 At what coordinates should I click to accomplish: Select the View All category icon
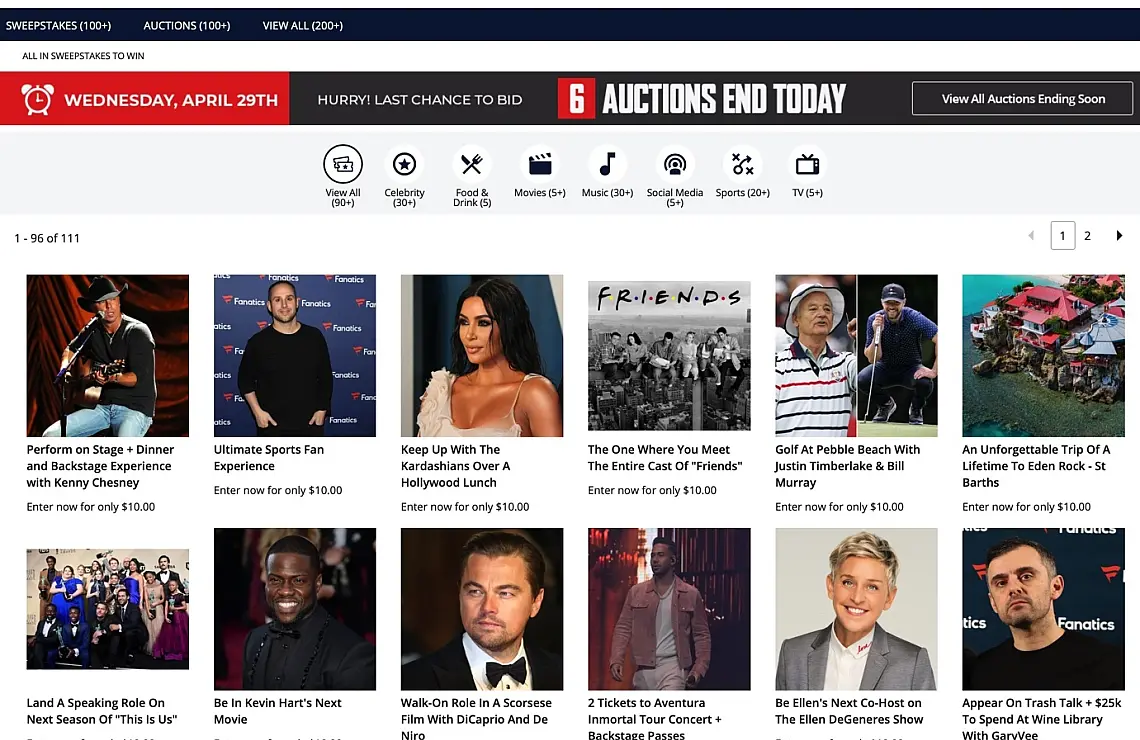click(x=342, y=164)
